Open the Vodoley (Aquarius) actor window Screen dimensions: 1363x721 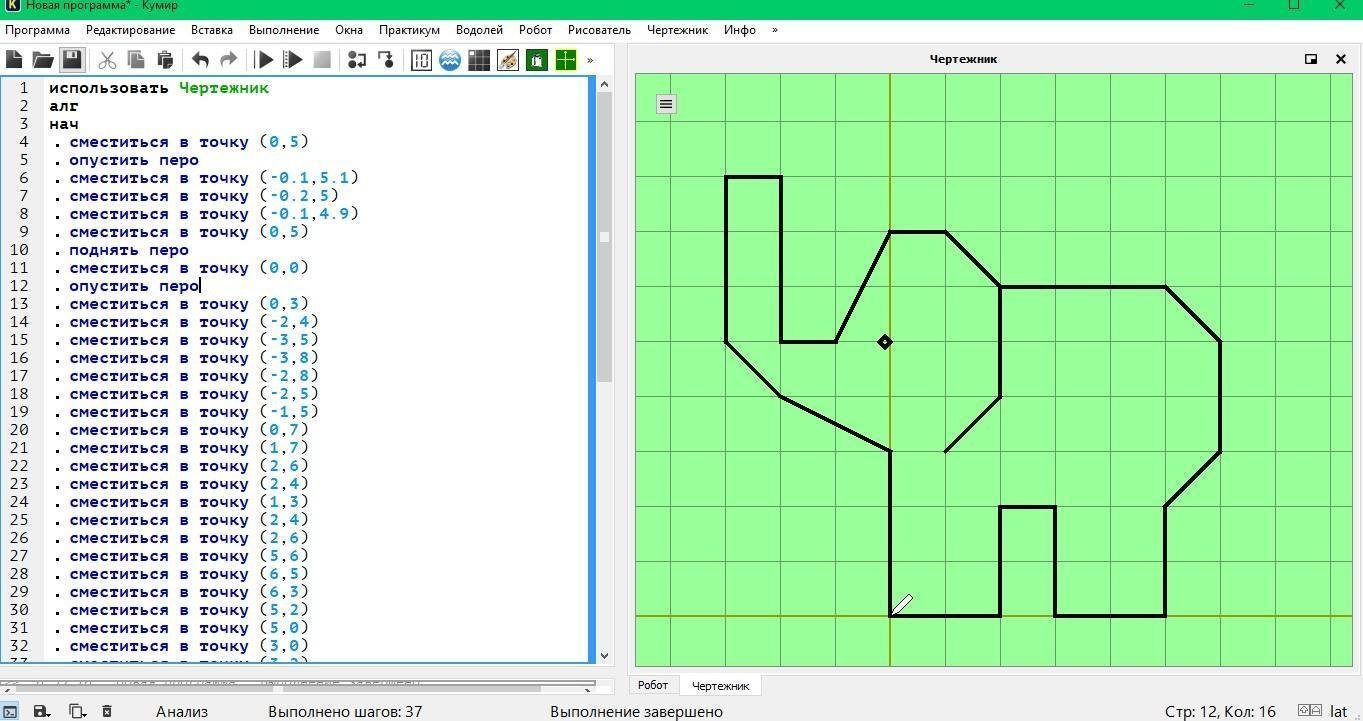click(450, 60)
